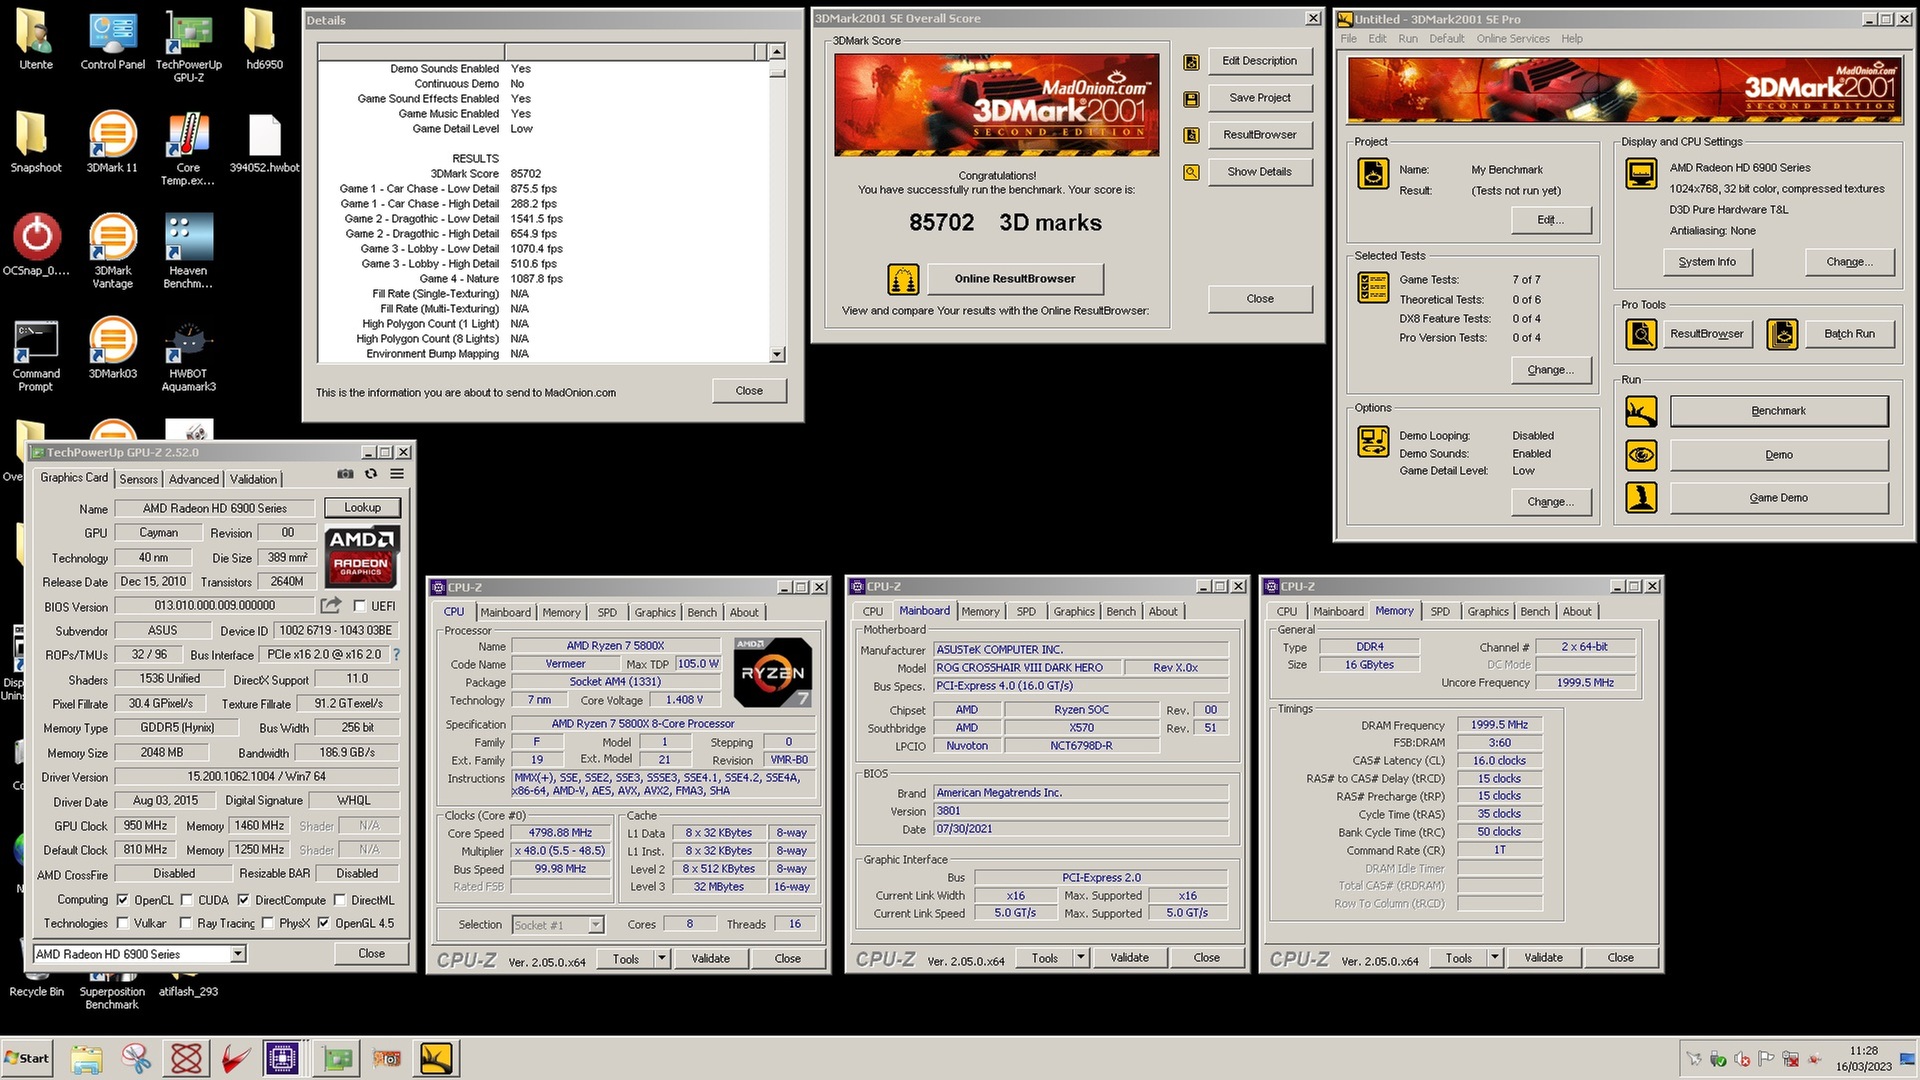Screen dimensions: 1920x1080
Task: Click the Batch Run icon in Pro Tools
Action: (x=1783, y=334)
